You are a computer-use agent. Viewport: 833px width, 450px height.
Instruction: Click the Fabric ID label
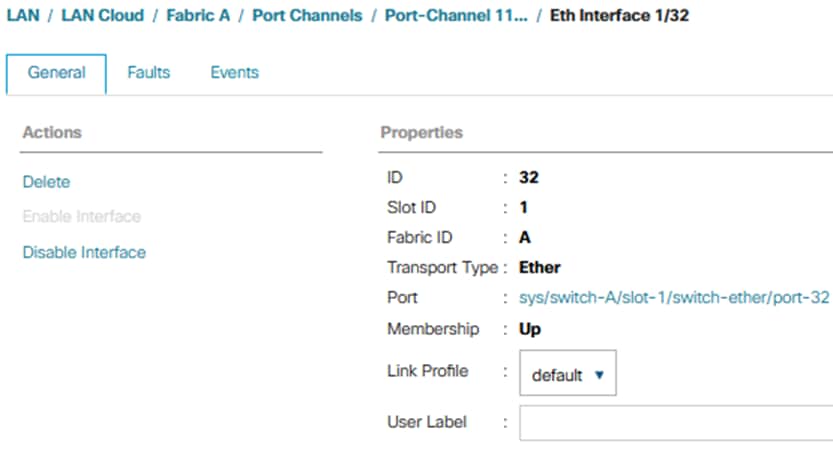[x=420, y=237]
